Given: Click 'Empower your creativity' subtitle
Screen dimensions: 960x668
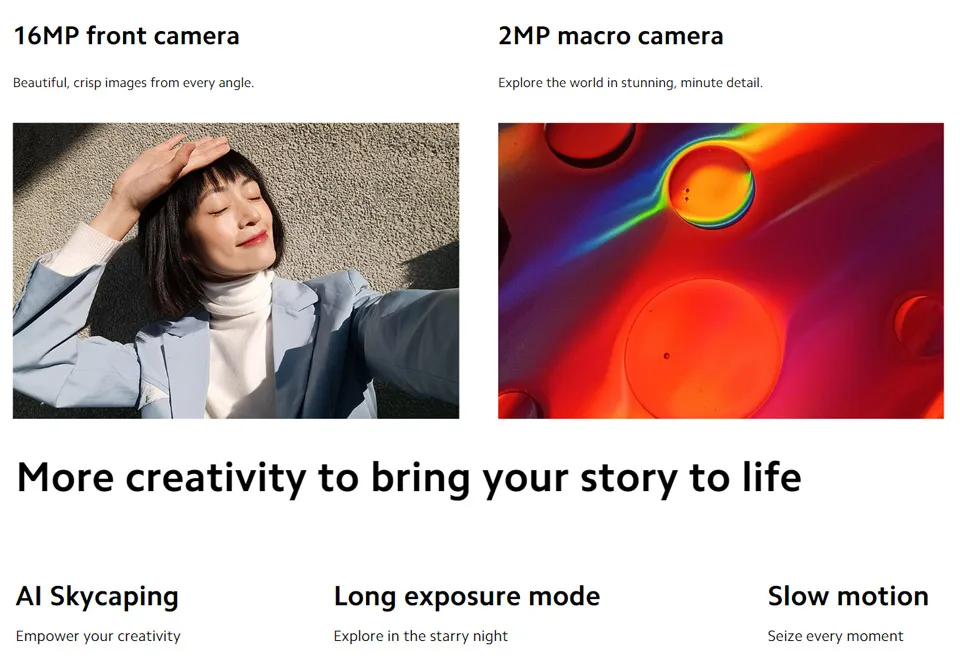Looking at the screenshot, I should coord(98,636).
